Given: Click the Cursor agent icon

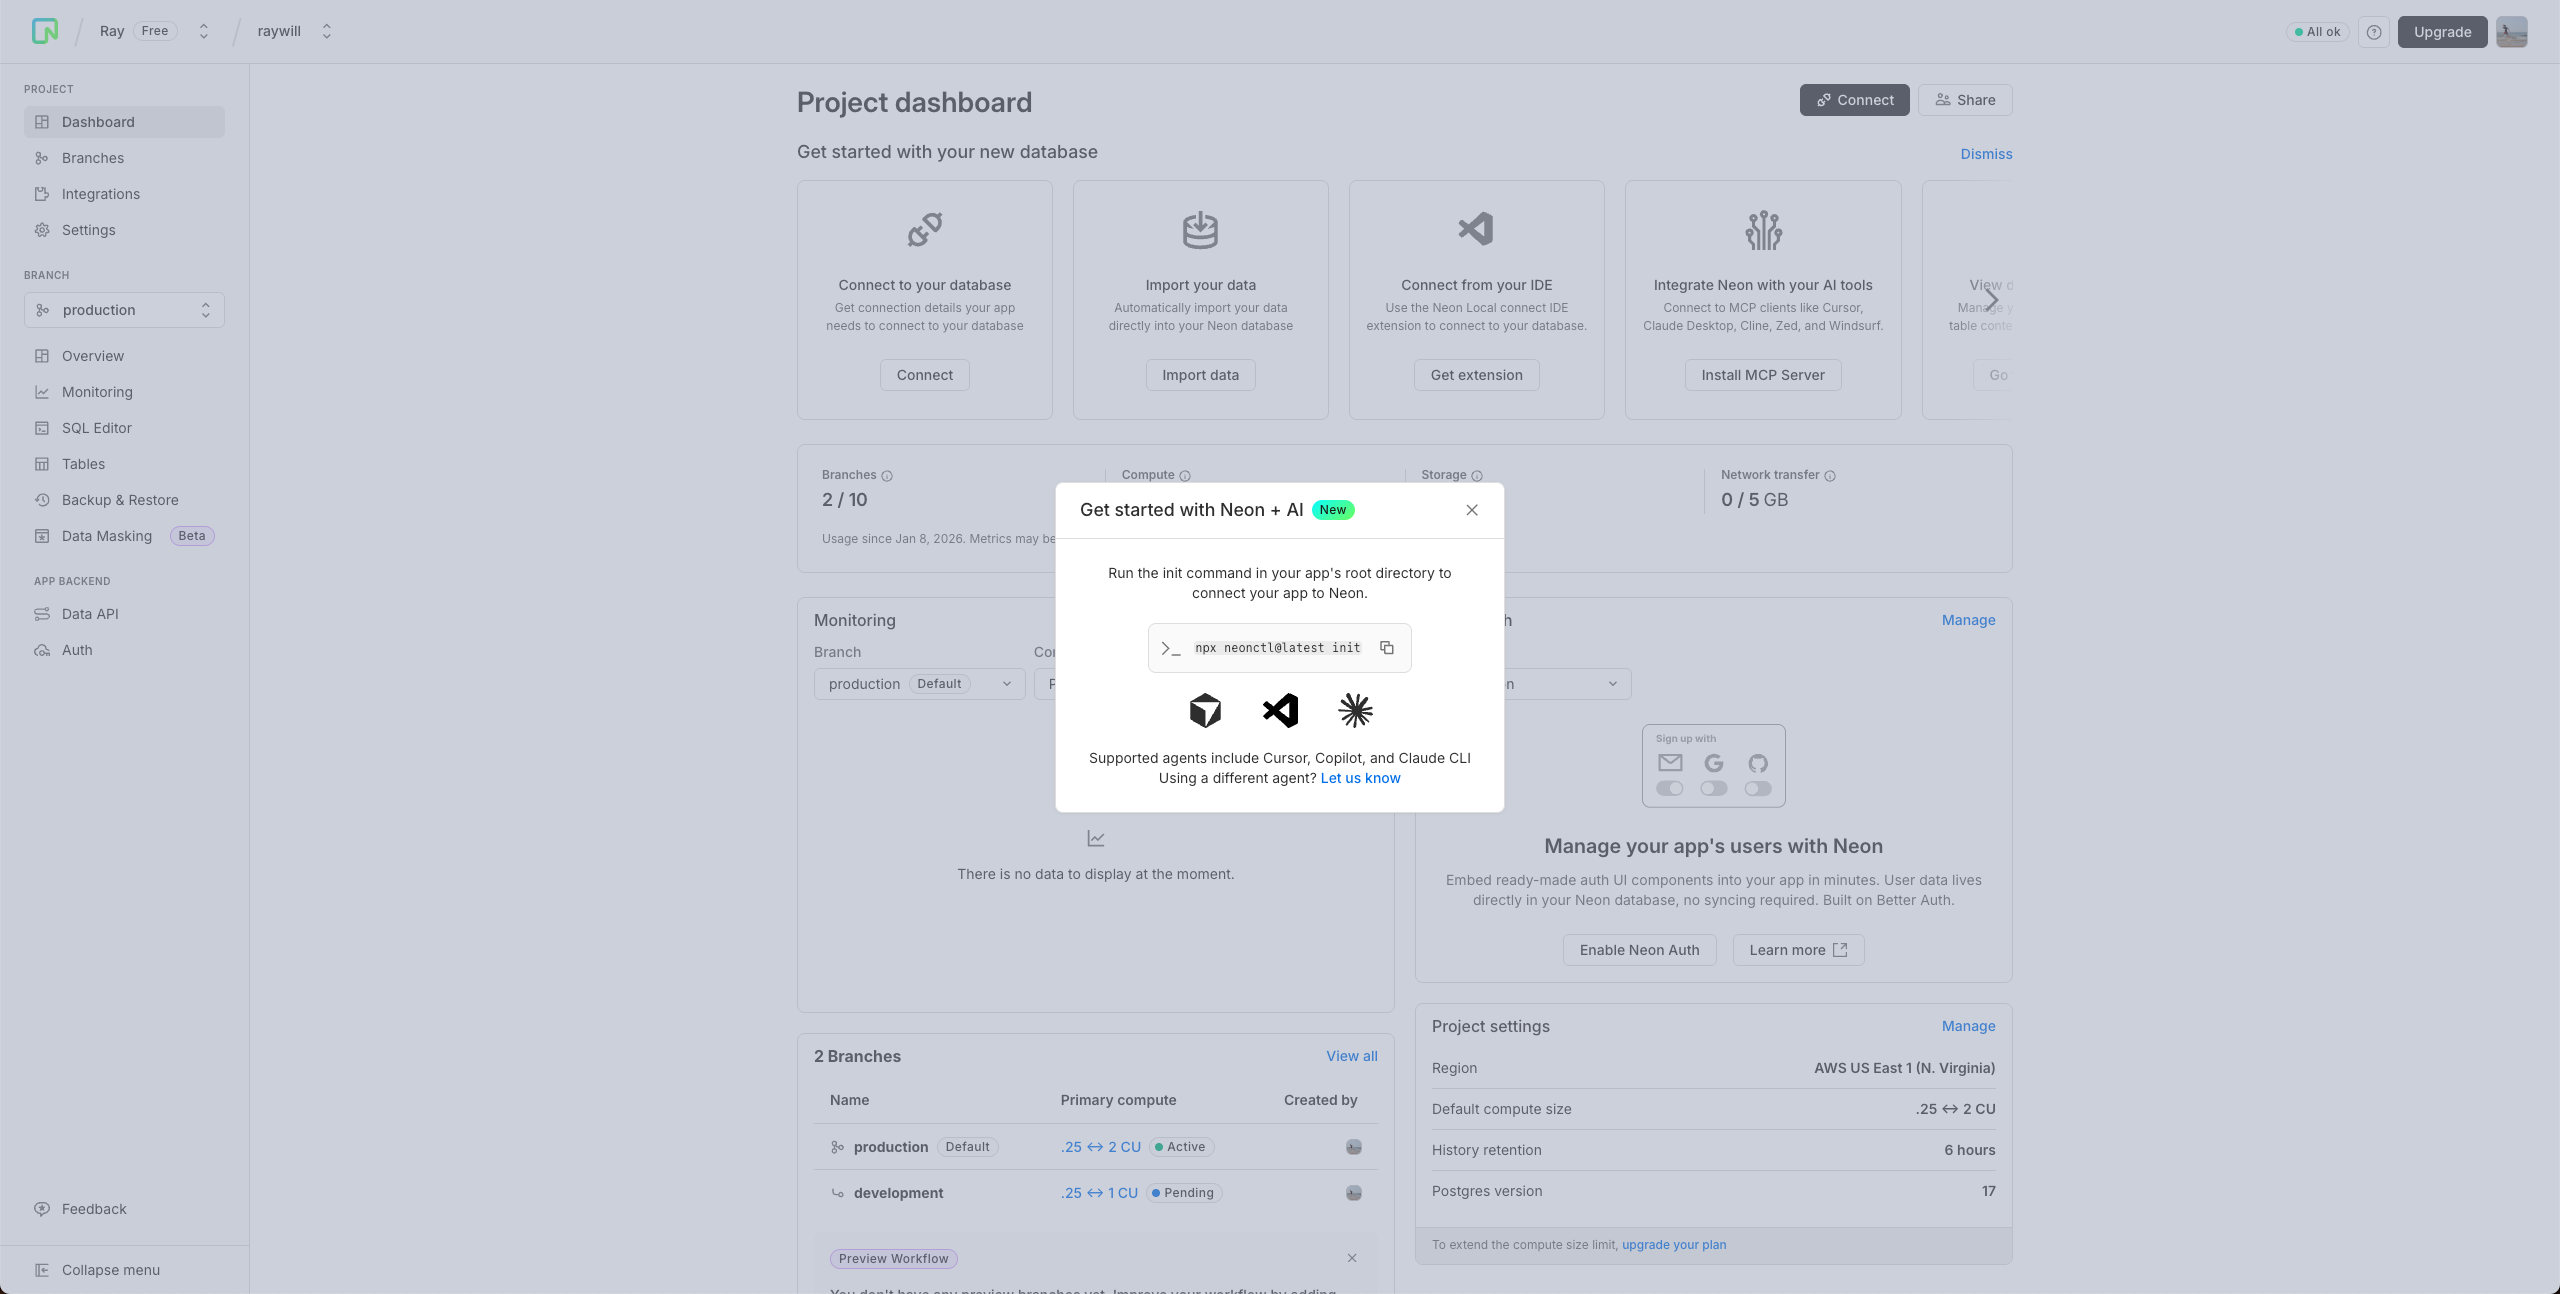Looking at the screenshot, I should point(1205,711).
